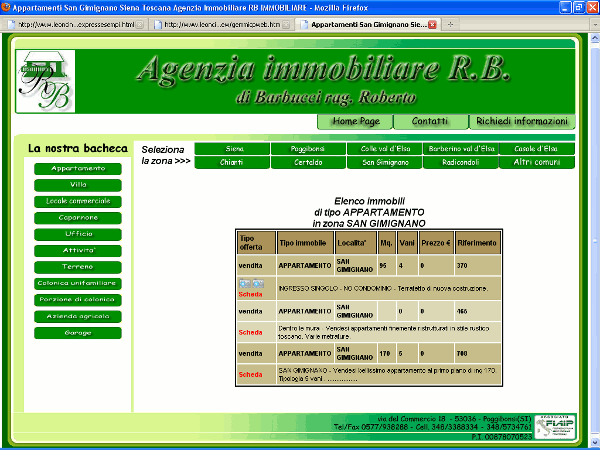Select the Chianti zone

pos(232,162)
